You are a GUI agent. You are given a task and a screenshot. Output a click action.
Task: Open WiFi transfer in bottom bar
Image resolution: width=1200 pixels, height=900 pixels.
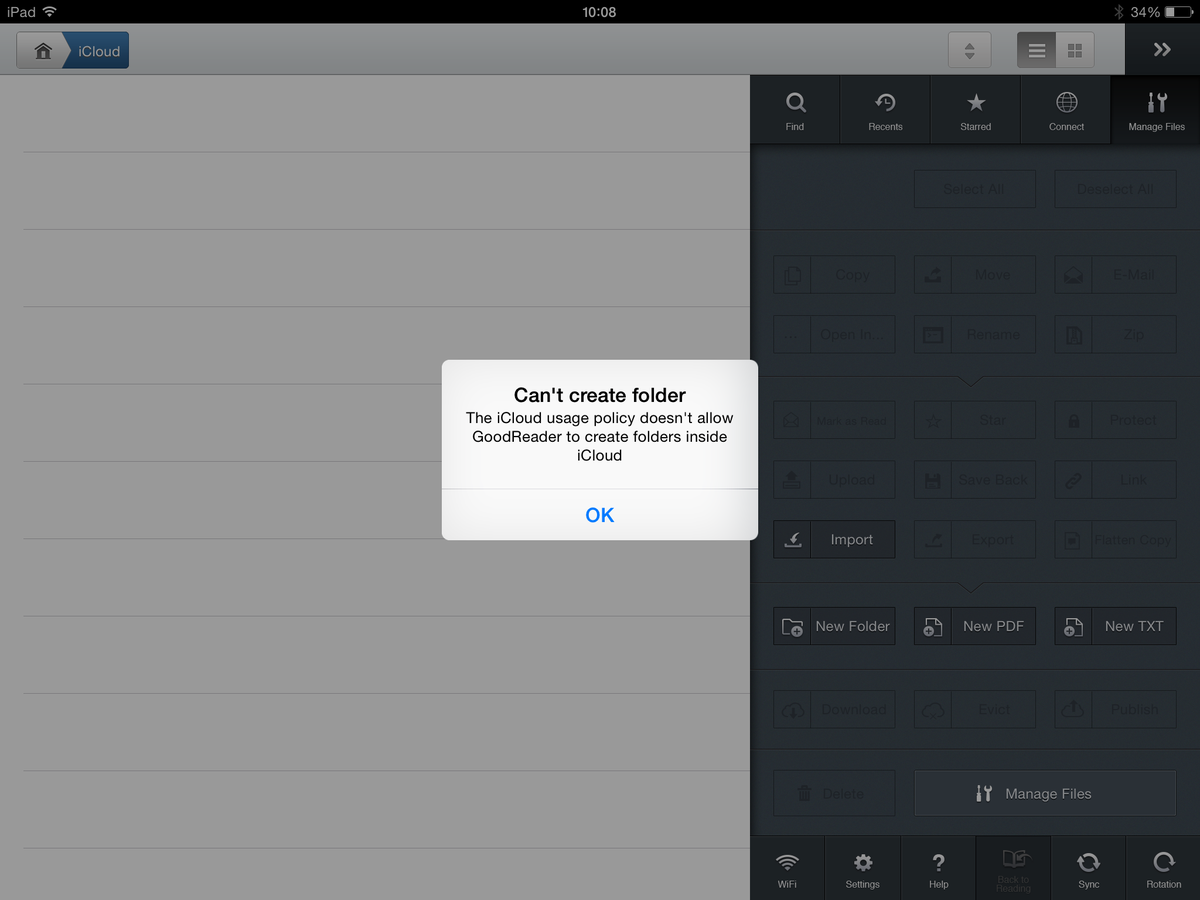tap(787, 868)
